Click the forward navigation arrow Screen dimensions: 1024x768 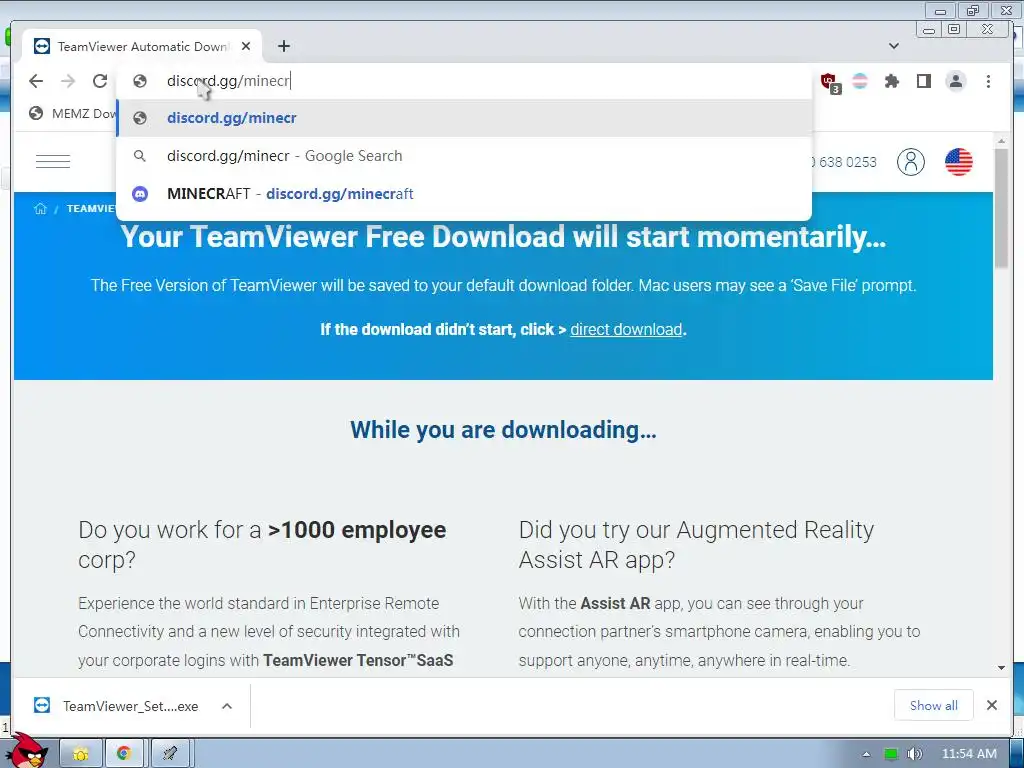[68, 81]
